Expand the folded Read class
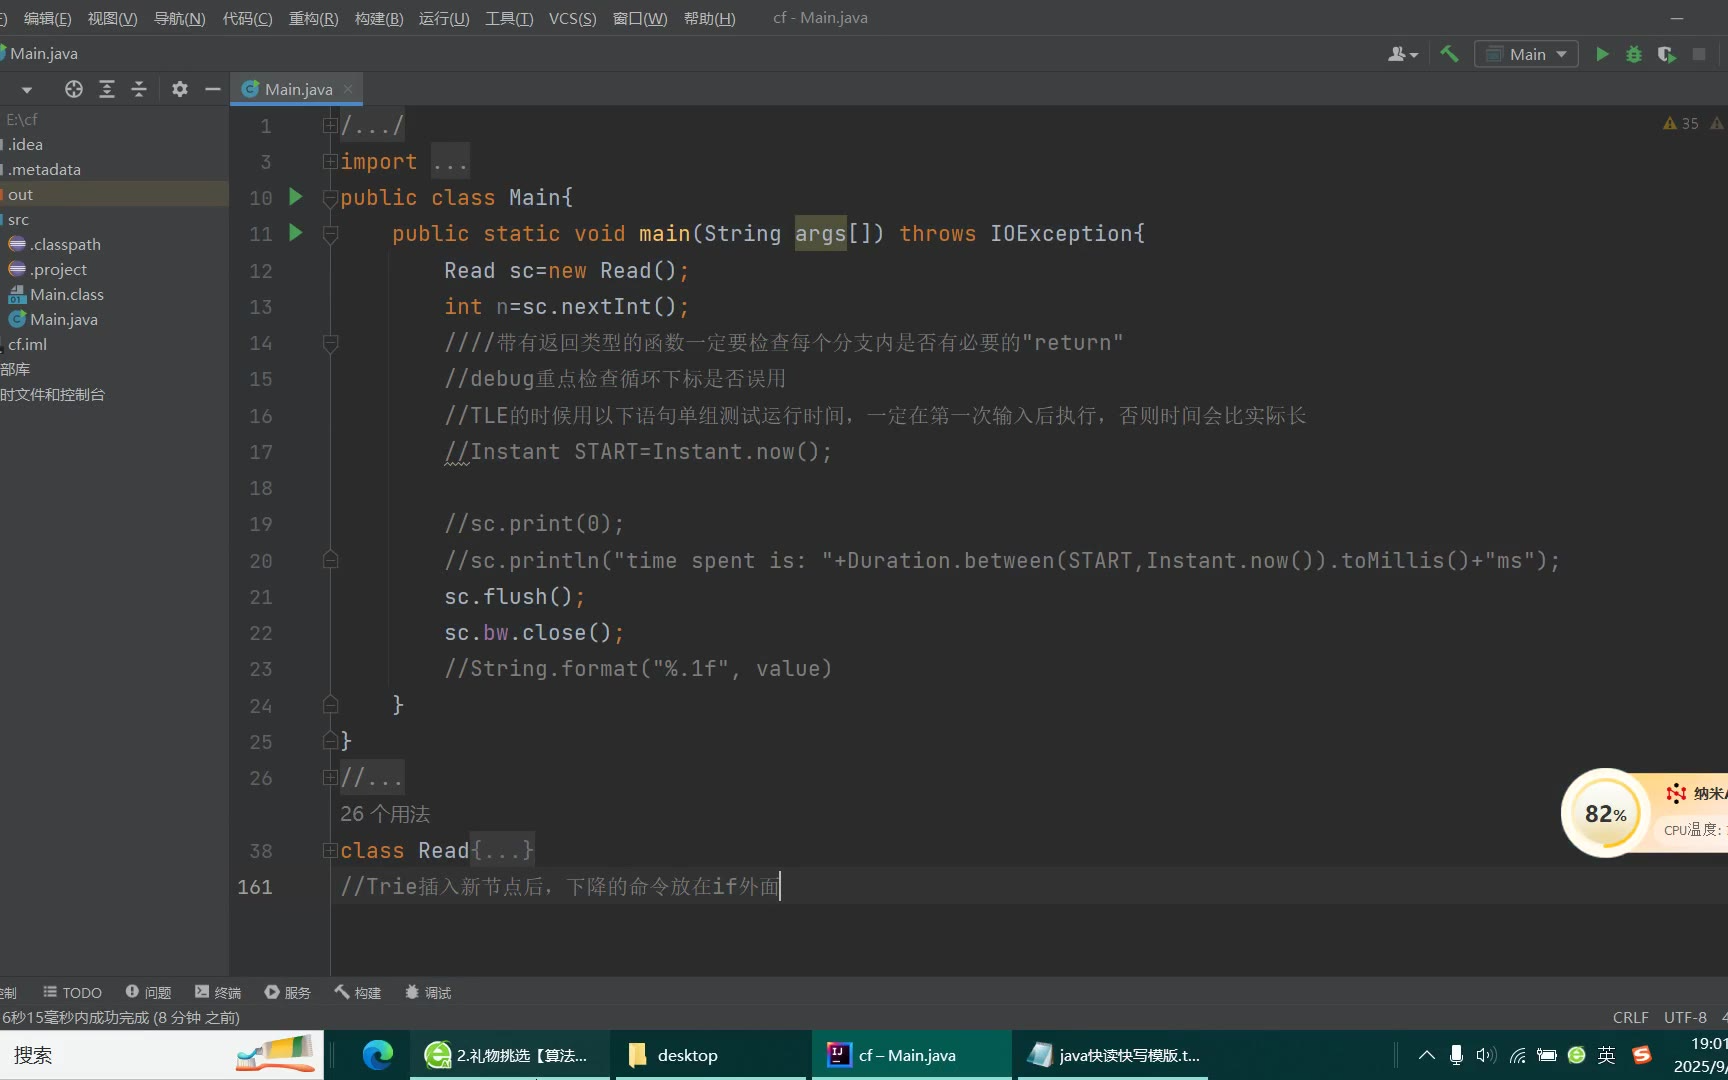 (x=330, y=851)
